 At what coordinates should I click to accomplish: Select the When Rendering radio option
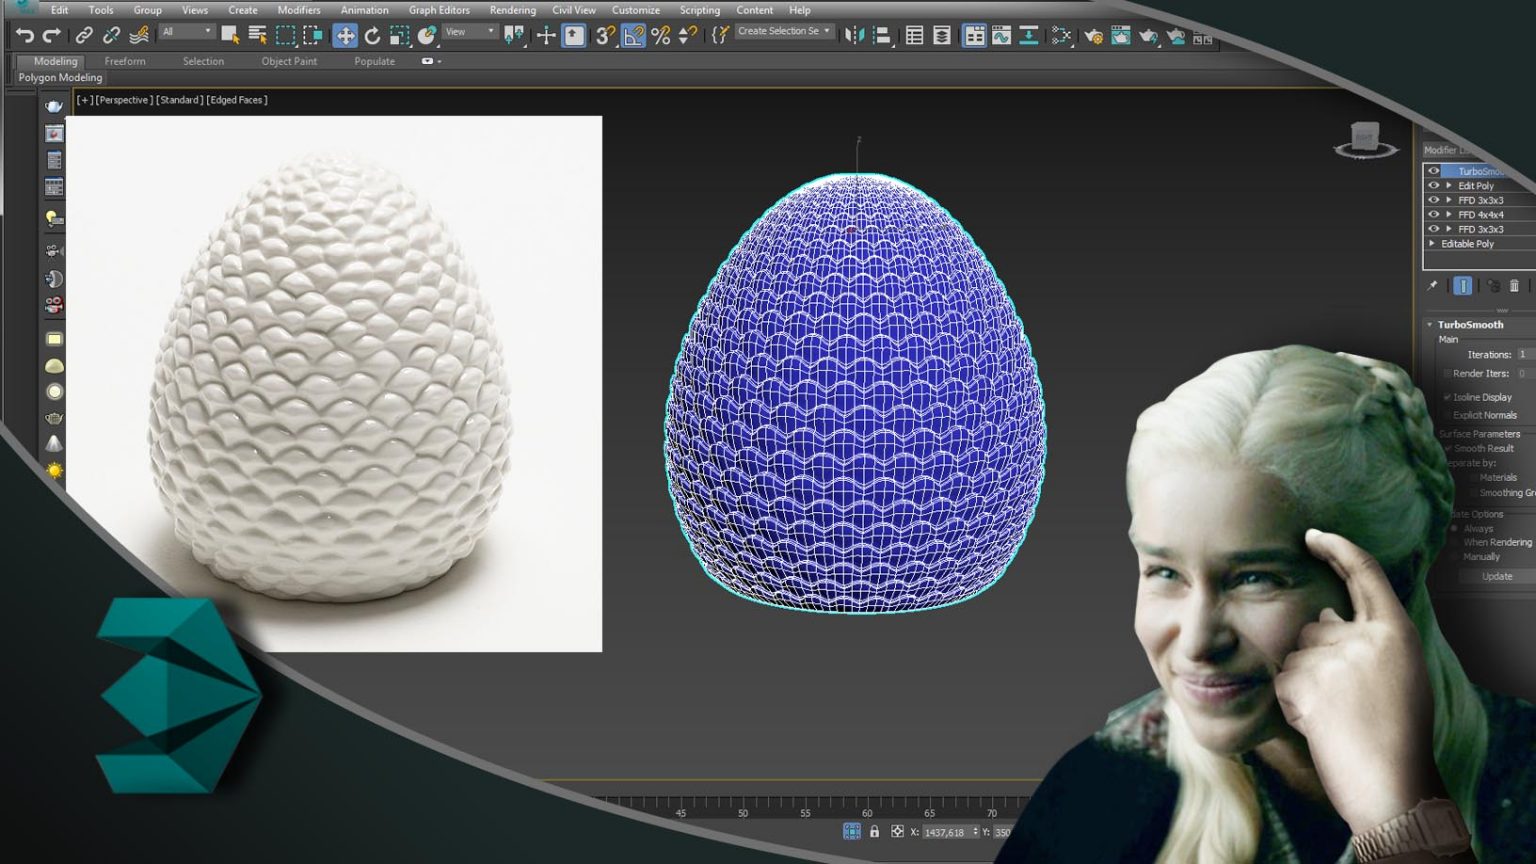[x=1455, y=543]
